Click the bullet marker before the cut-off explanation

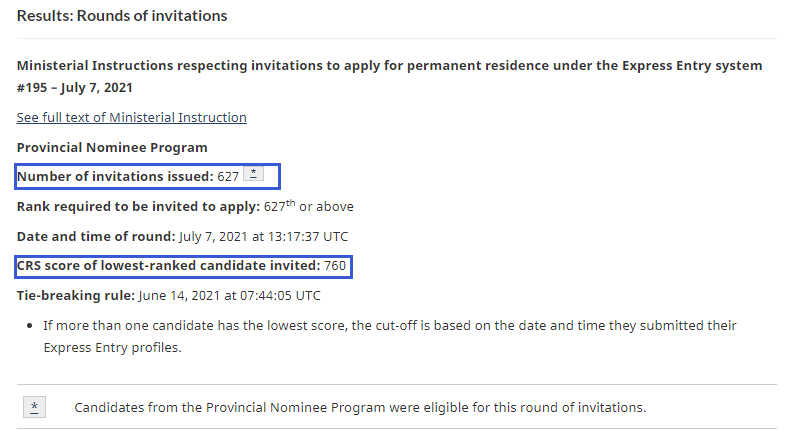pos(30,326)
